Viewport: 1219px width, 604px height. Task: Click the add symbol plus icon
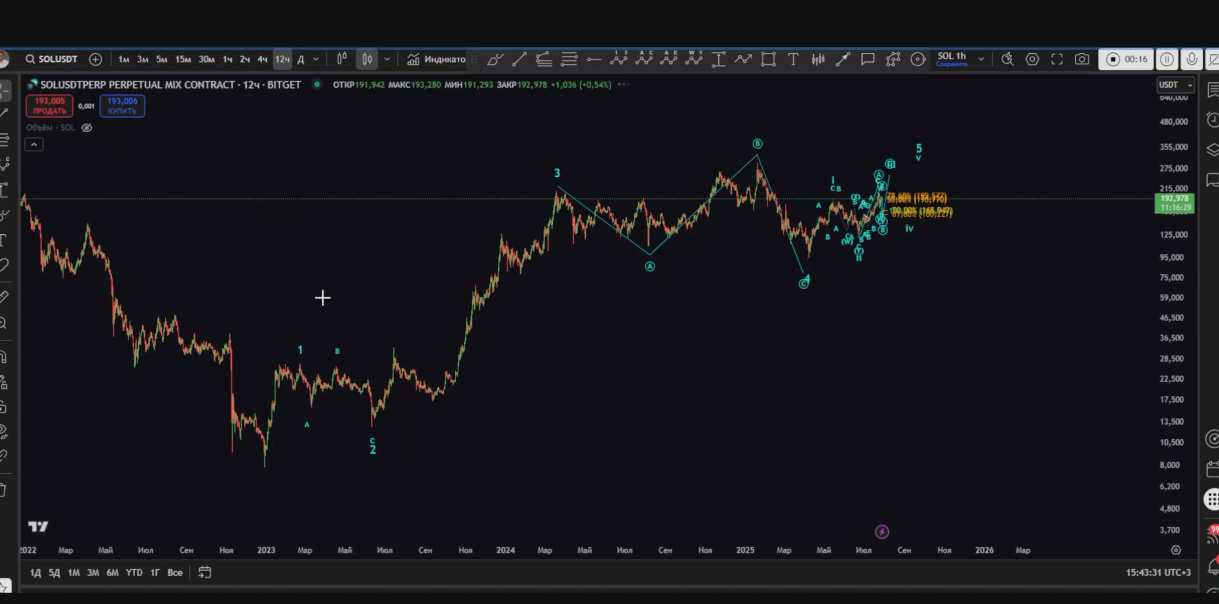[96, 59]
